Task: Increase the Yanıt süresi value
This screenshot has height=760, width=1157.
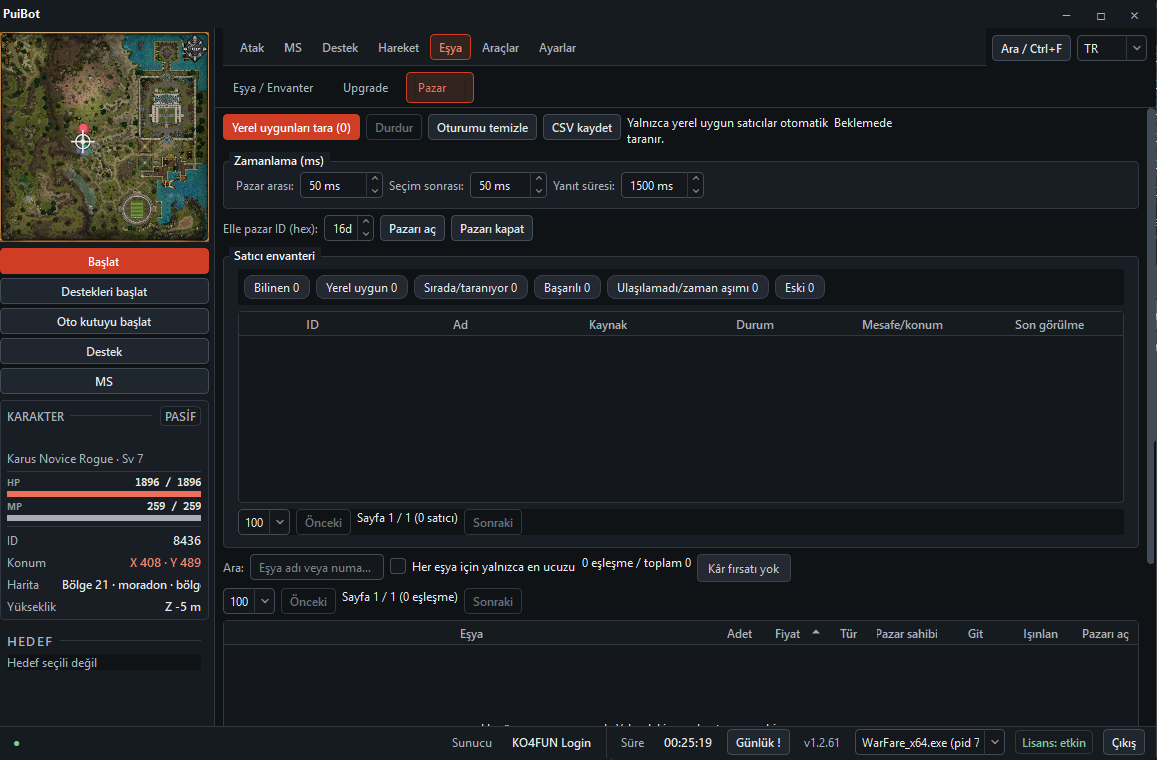Action: click(695, 179)
